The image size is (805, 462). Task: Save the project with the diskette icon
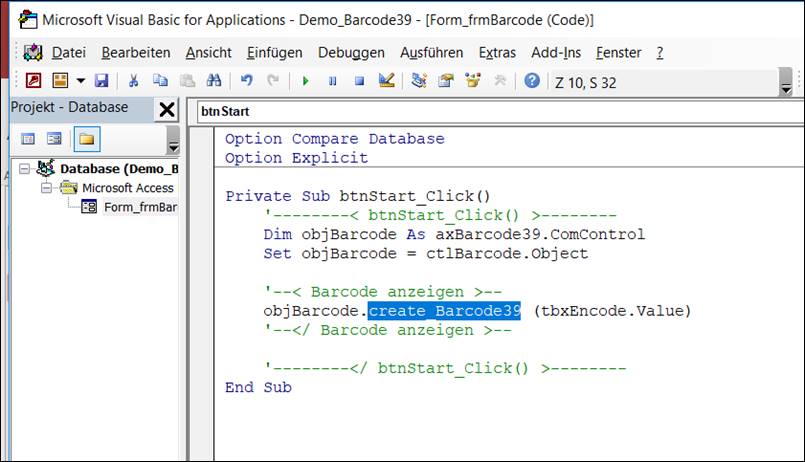click(x=102, y=81)
